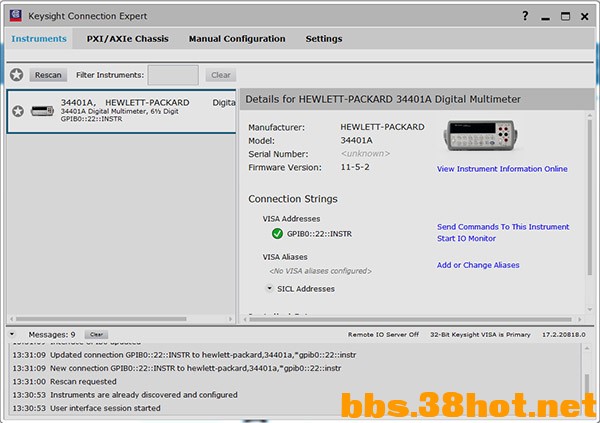Clear messages with the small Clear button
Screen dimensions: 600x423
[x=96, y=334]
